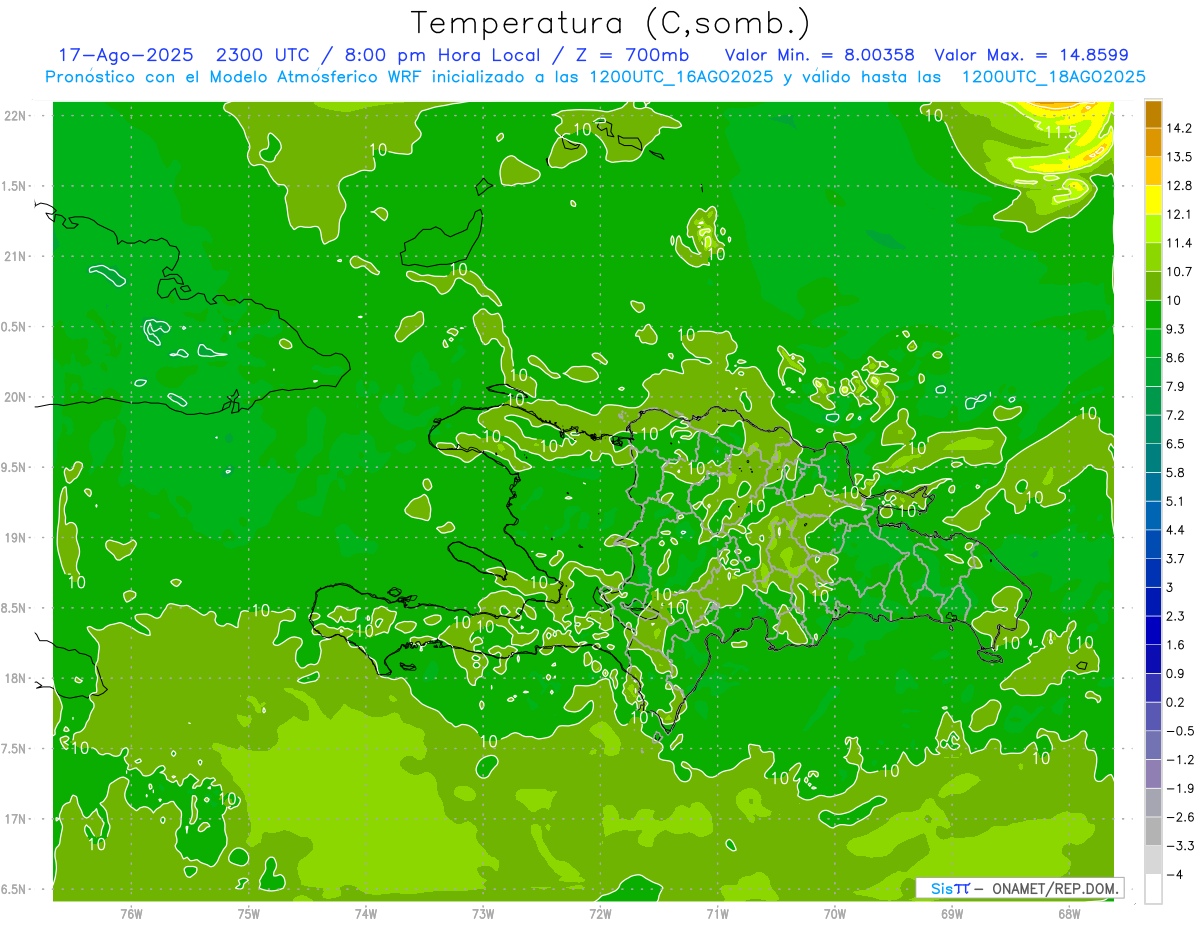
Task: Pick the brown swatch above 14.2
Action: coord(1153,114)
